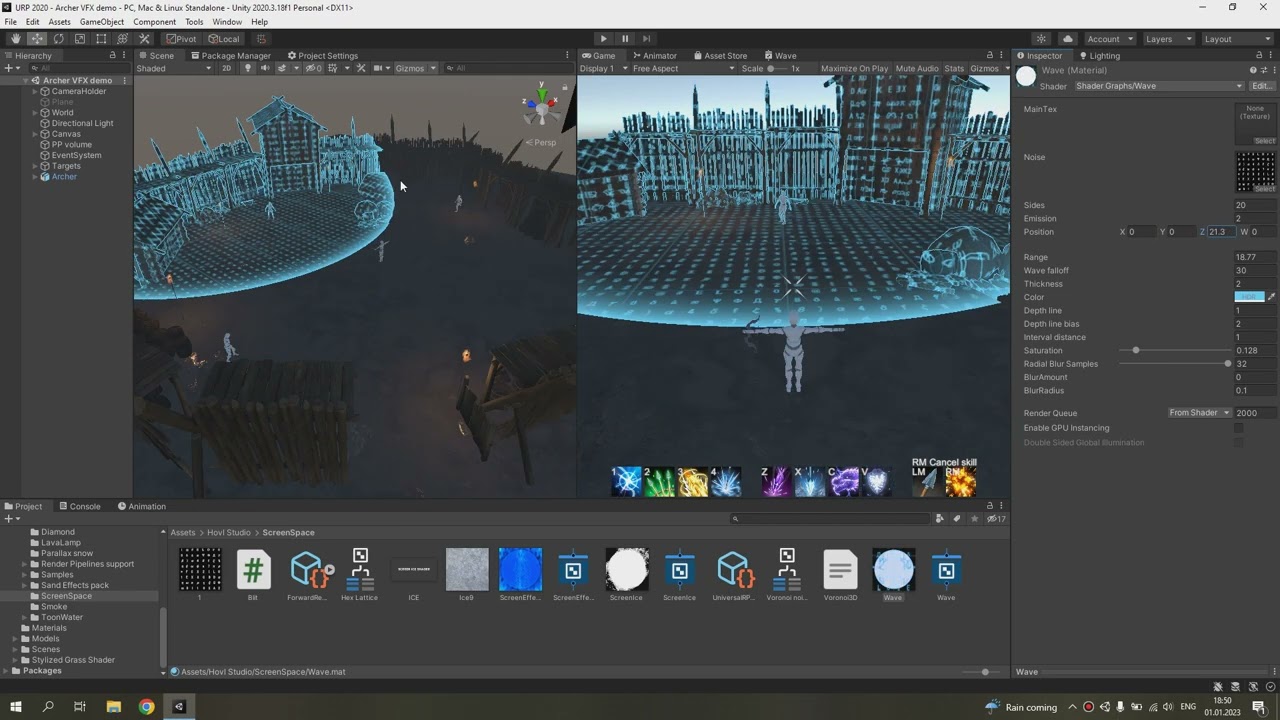This screenshot has width=1280, height=720.
Task: Open the Layers dropdown
Action: pyautogui.click(x=1167, y=39)
